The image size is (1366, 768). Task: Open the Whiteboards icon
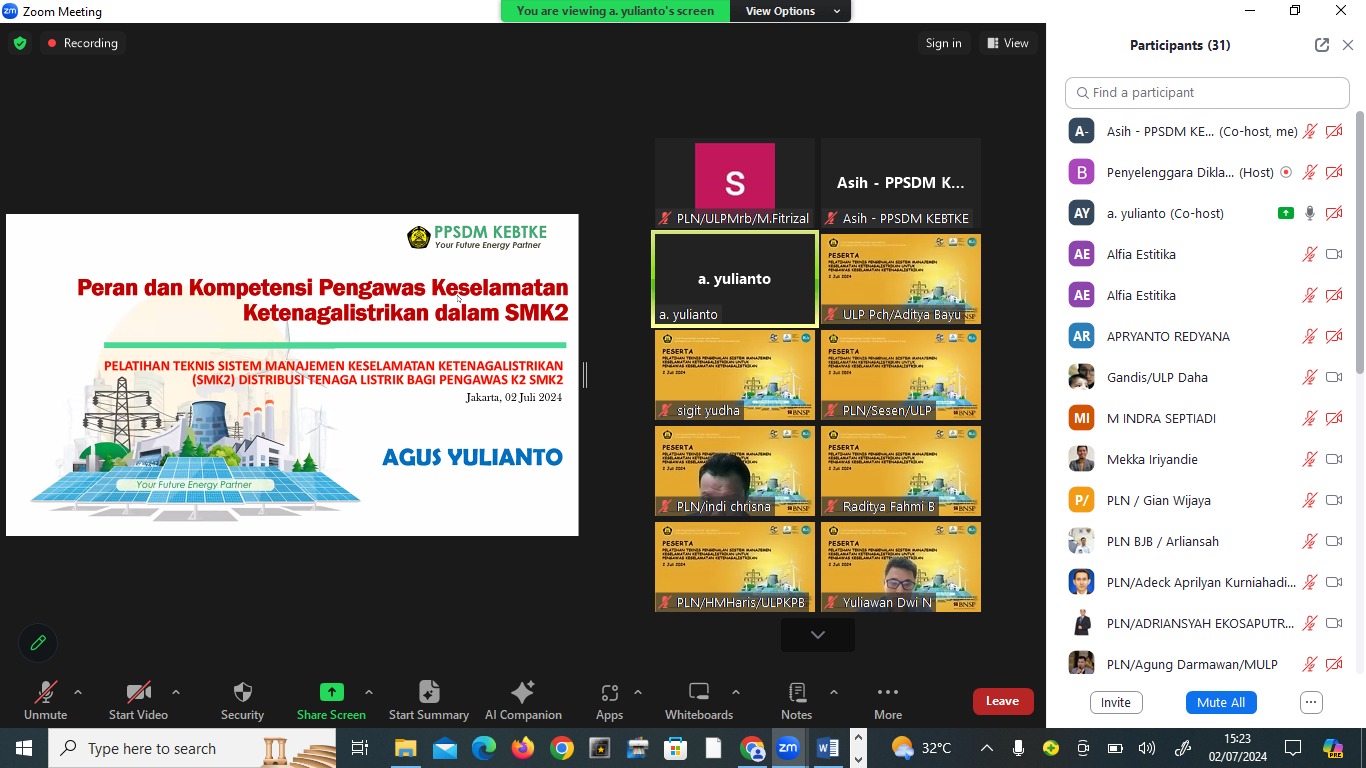[699, 692]
